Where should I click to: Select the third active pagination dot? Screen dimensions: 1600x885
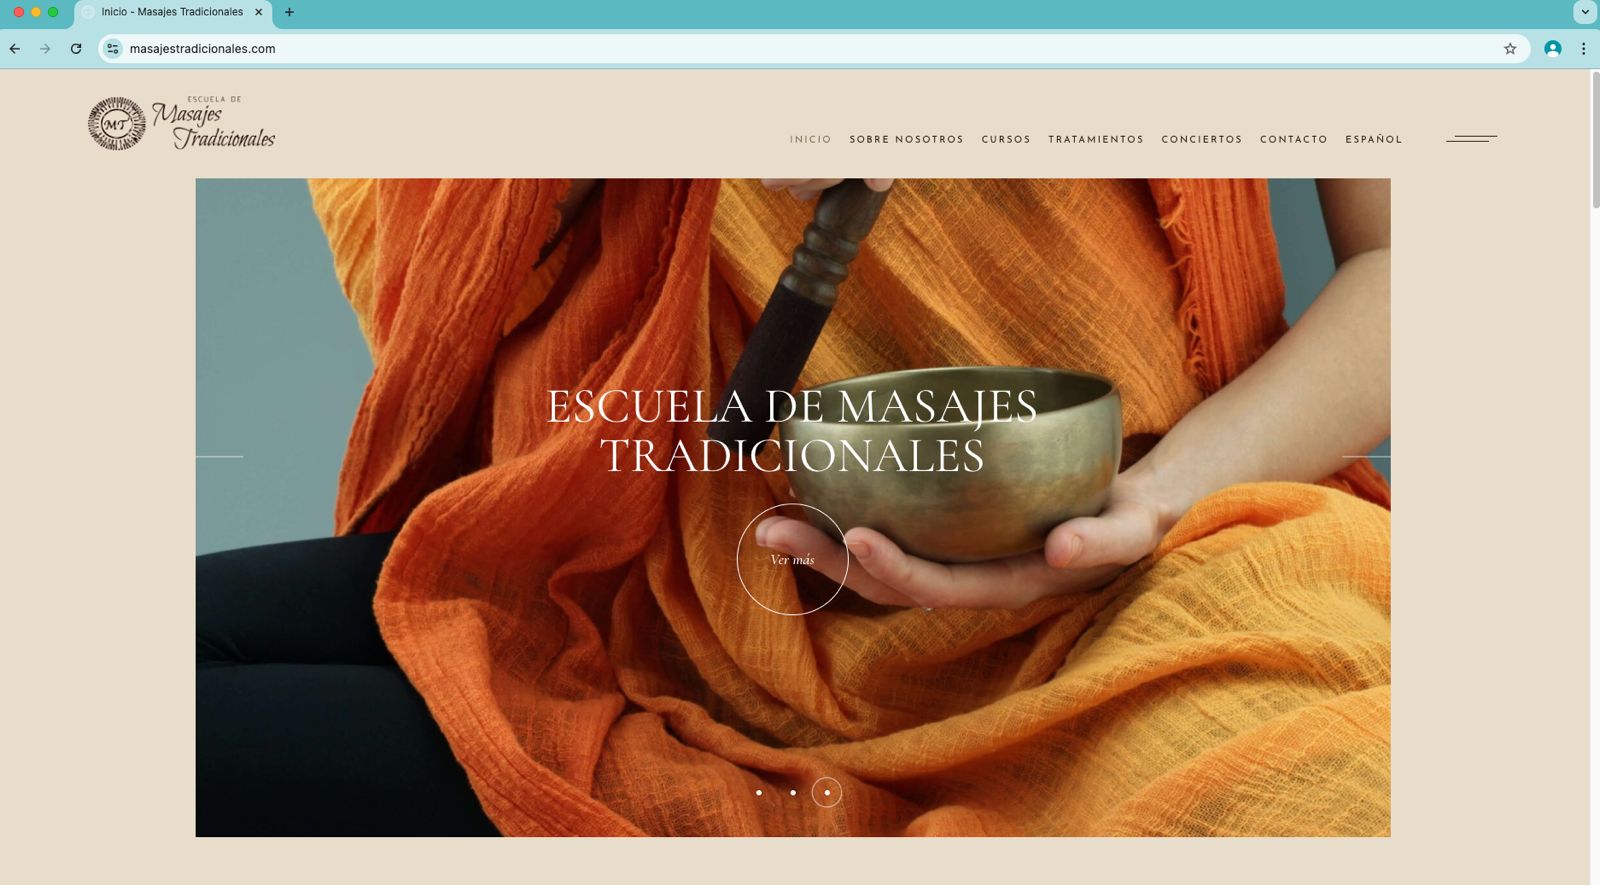827,793
